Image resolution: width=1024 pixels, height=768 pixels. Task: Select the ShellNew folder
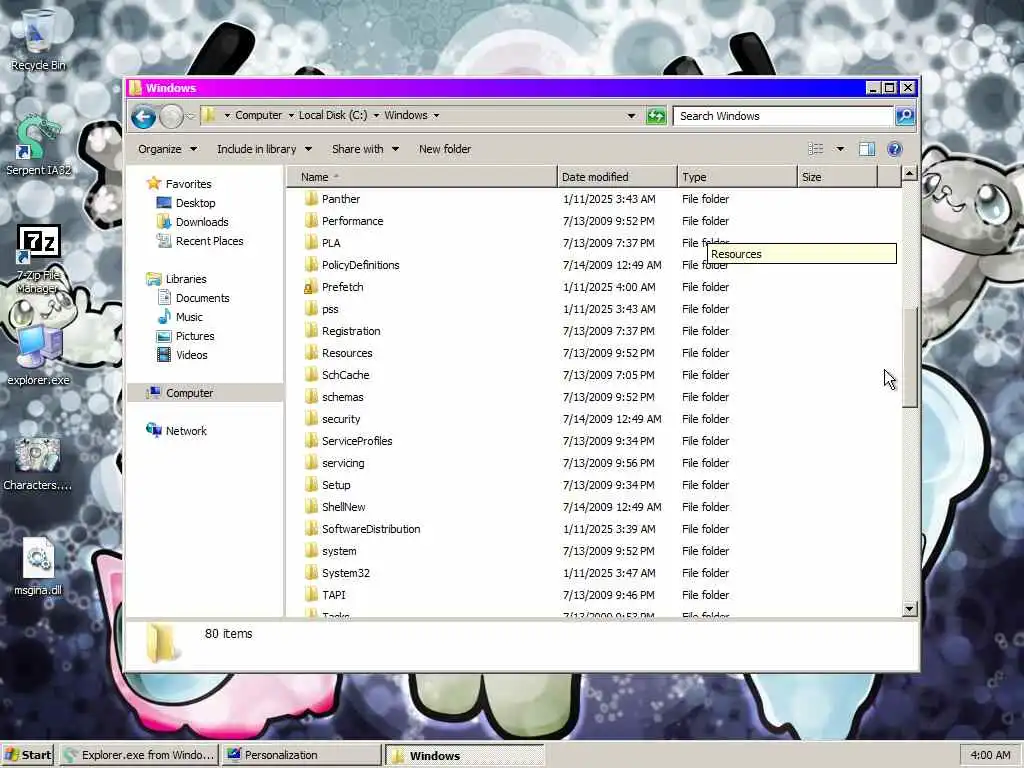(x=344, y=507)
